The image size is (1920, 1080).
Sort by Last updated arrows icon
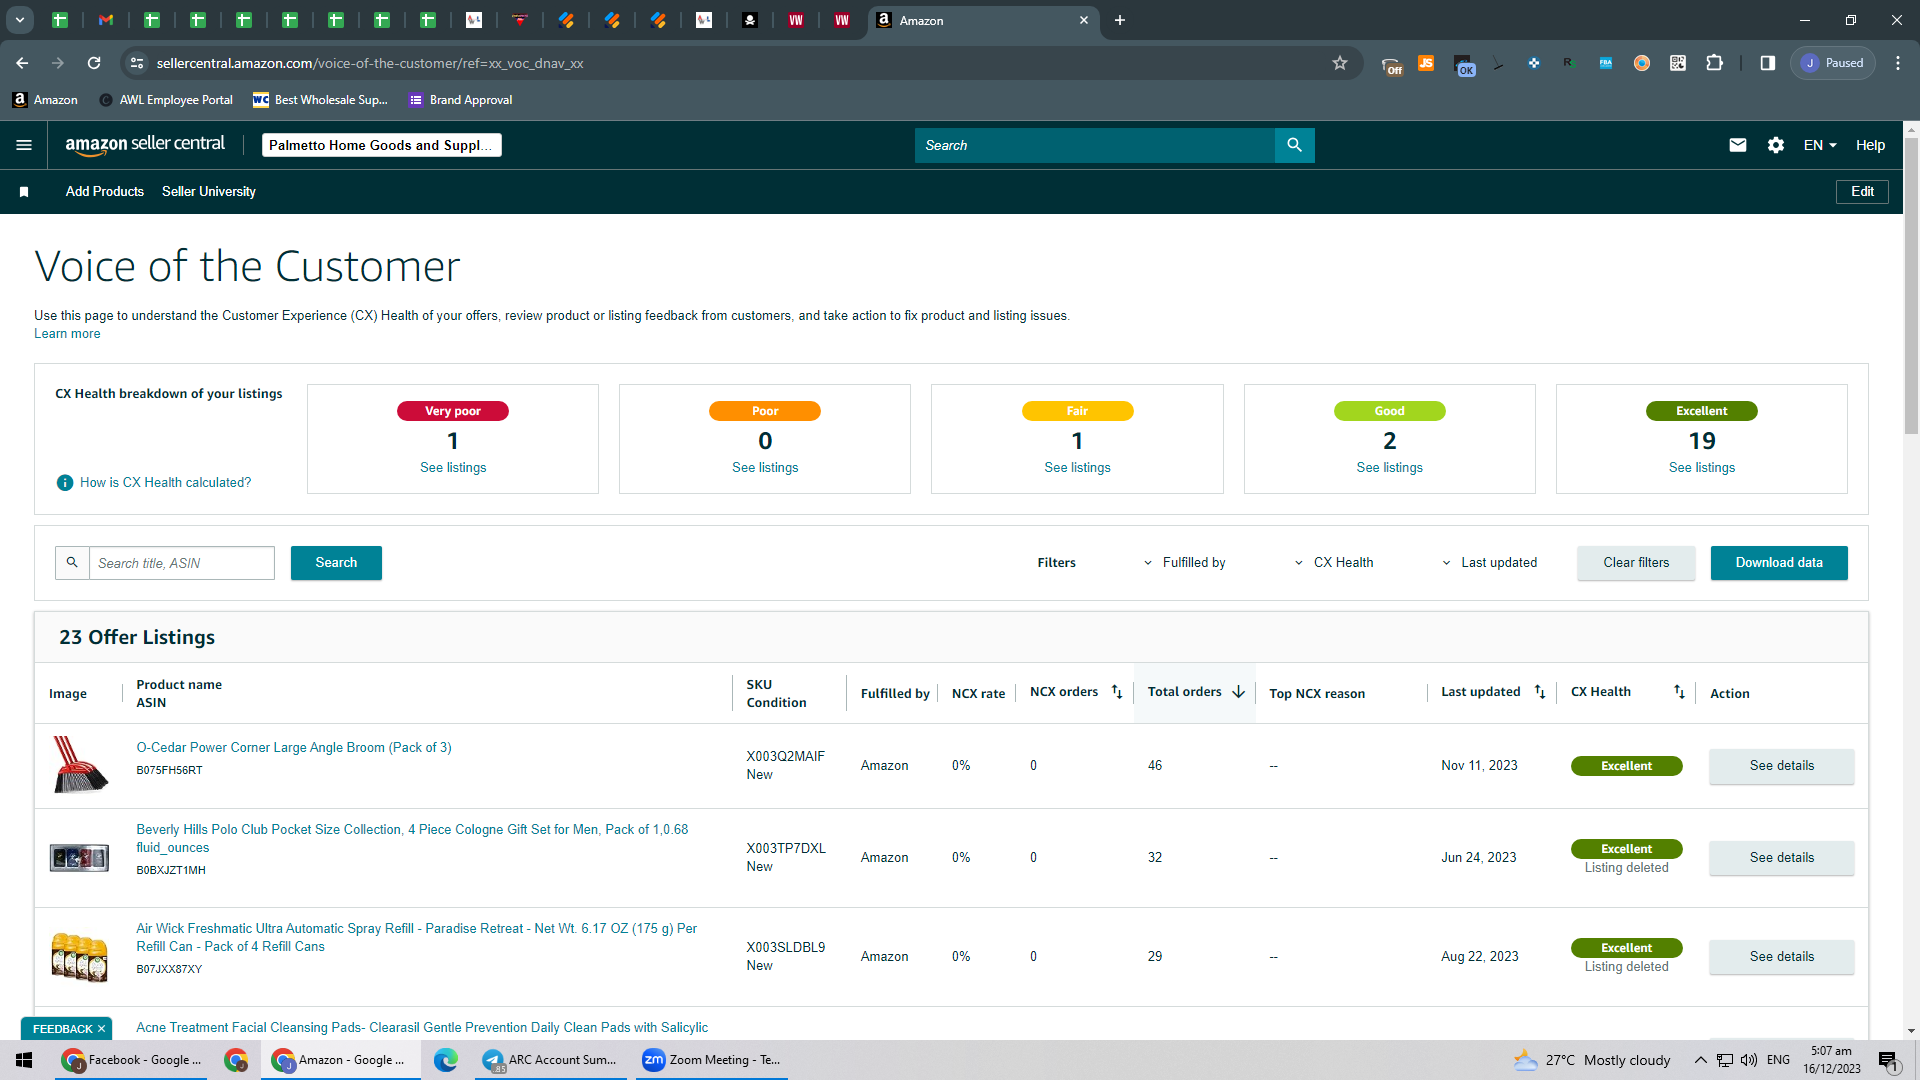[1540, 692]
